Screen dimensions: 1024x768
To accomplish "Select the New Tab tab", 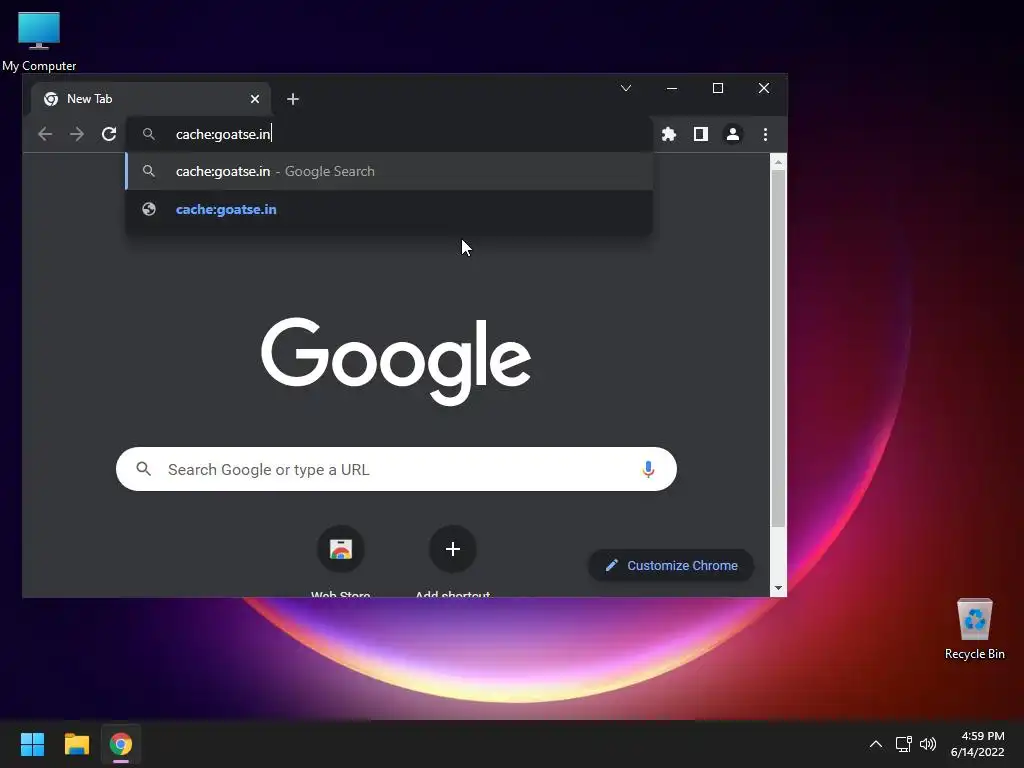I will point(151,99).
